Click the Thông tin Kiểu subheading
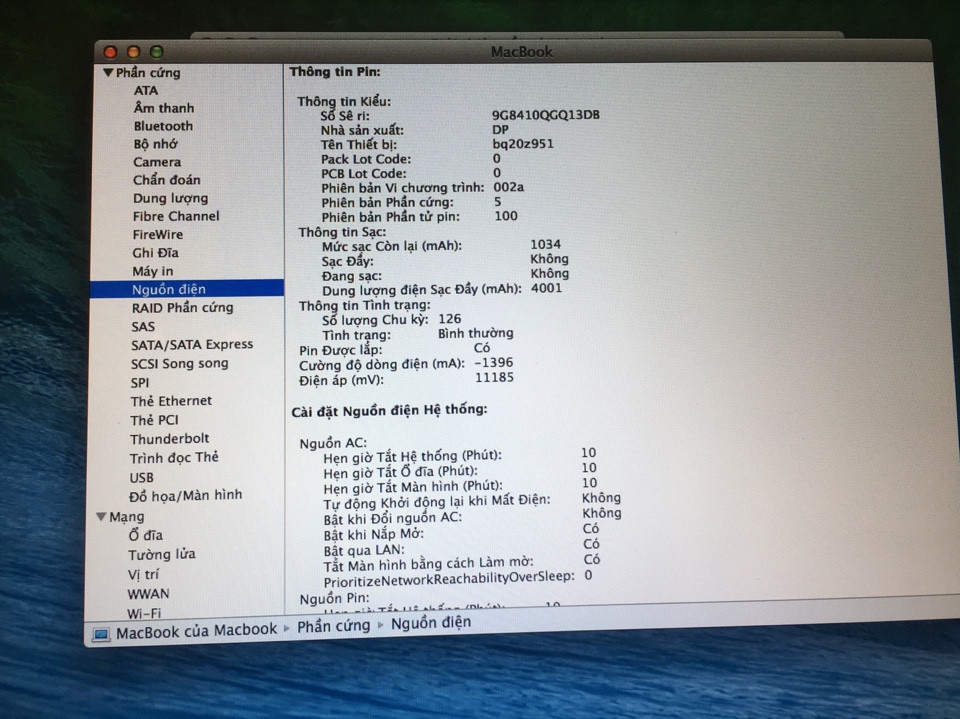 click(x=344, y=102)
